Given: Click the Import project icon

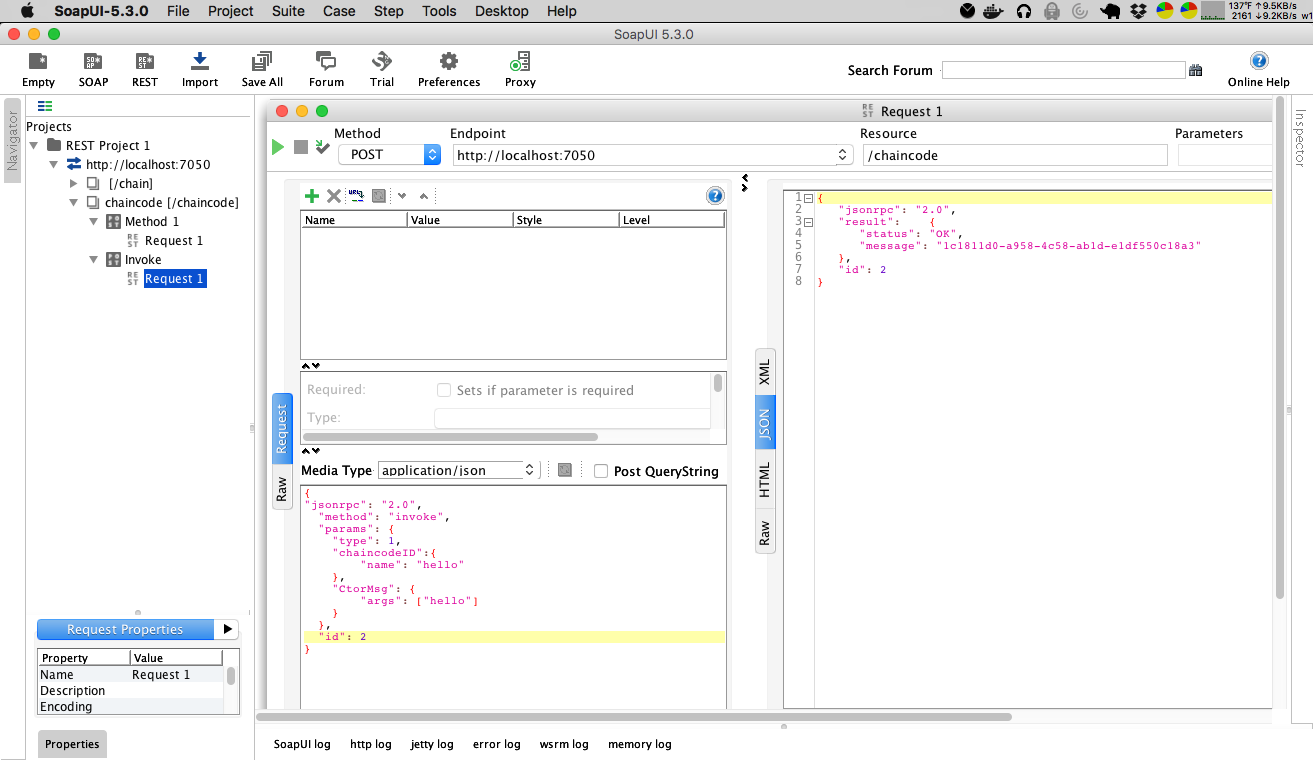Looking at the screenshot, I should pyautogui.click(x=199, y=62).
